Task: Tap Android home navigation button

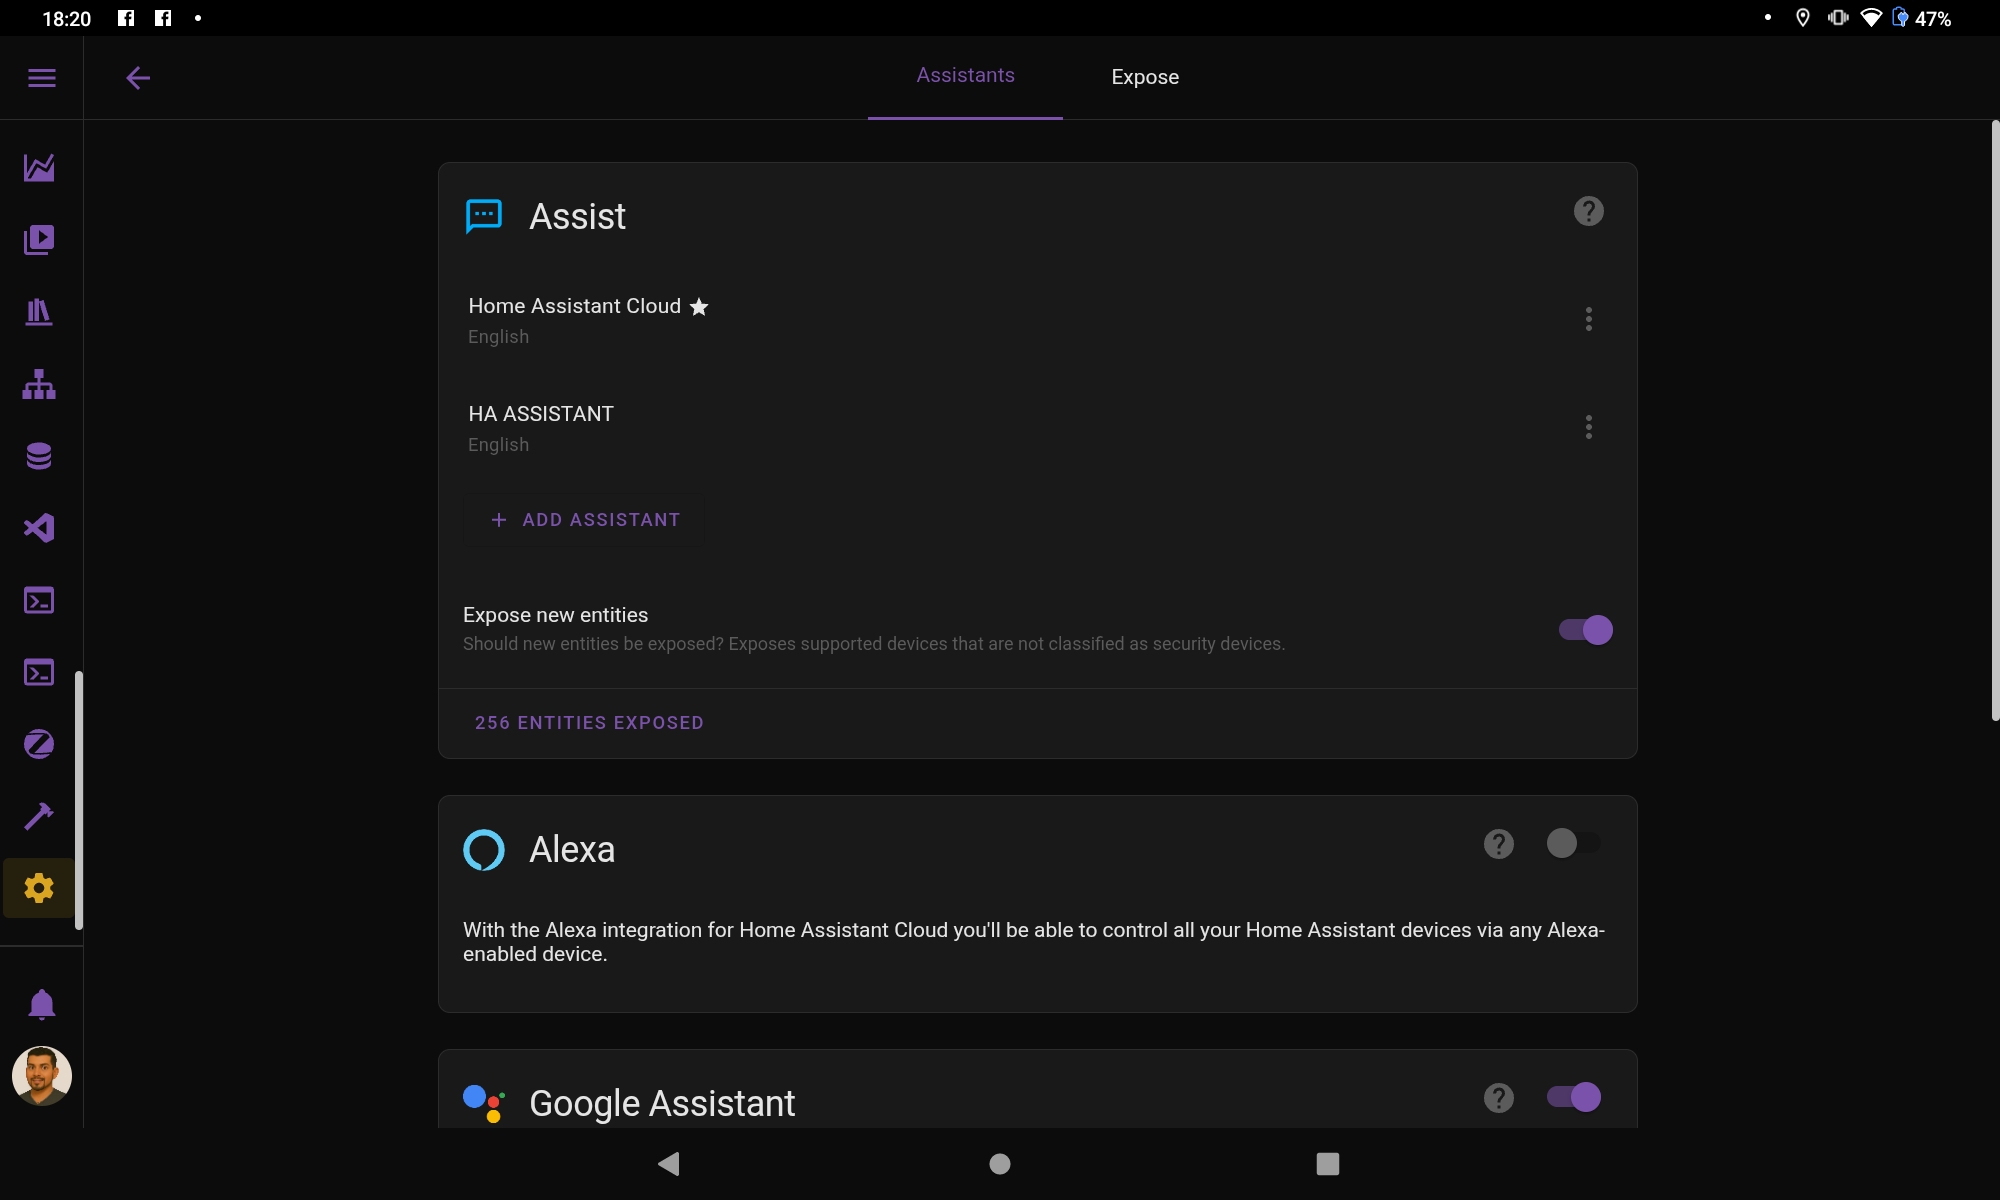Action: pyautogui.click(x=999, y=1163)
